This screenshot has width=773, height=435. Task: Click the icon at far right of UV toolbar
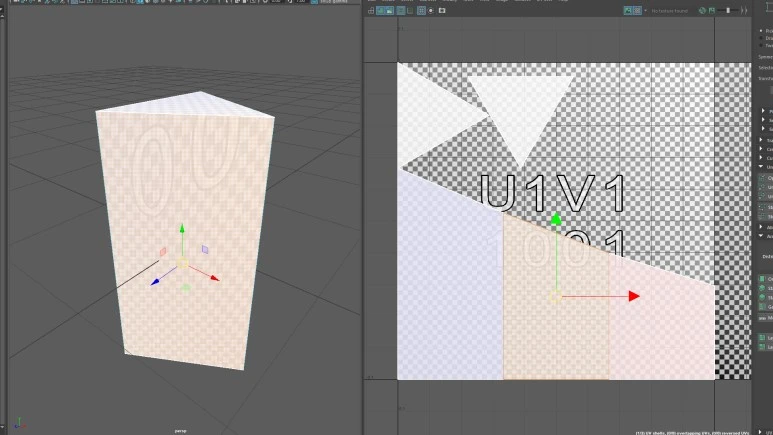[x=744, y=10]
